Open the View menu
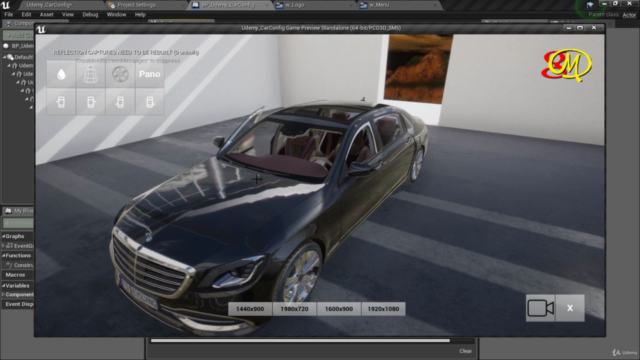This screenshot has width=640, height=360. 68,14
